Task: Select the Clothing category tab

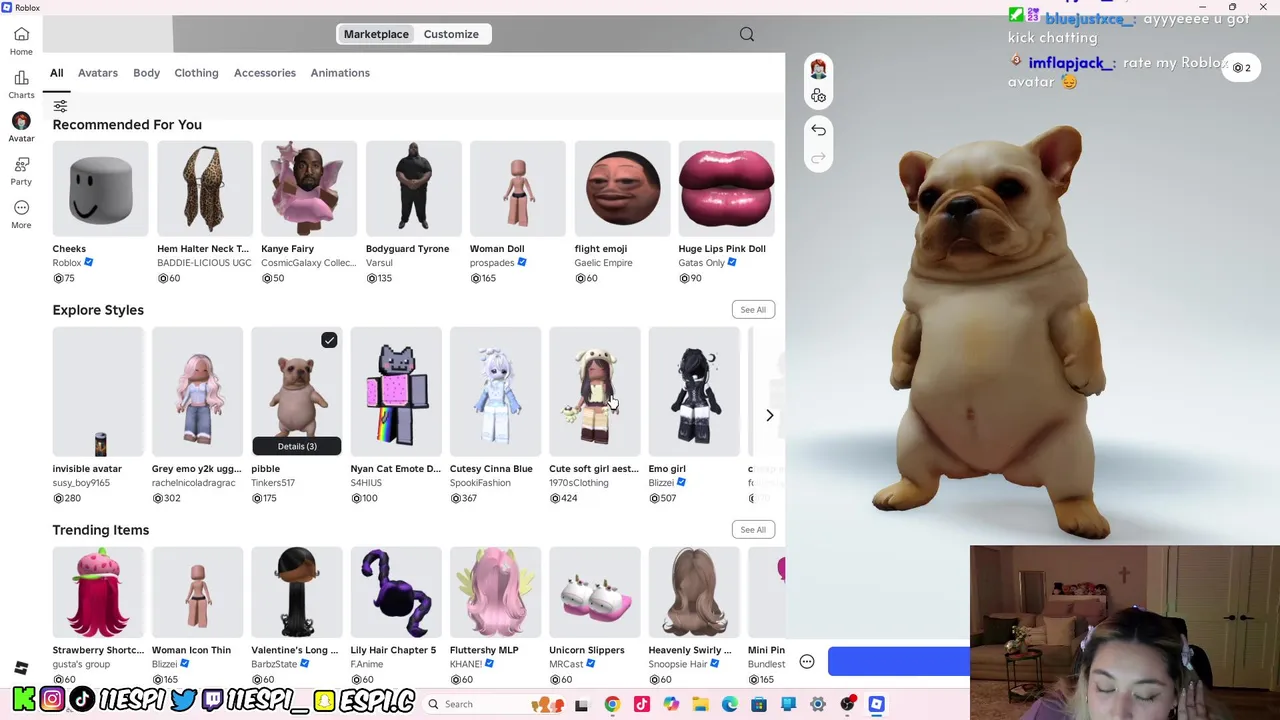Action: pos(196,73)
